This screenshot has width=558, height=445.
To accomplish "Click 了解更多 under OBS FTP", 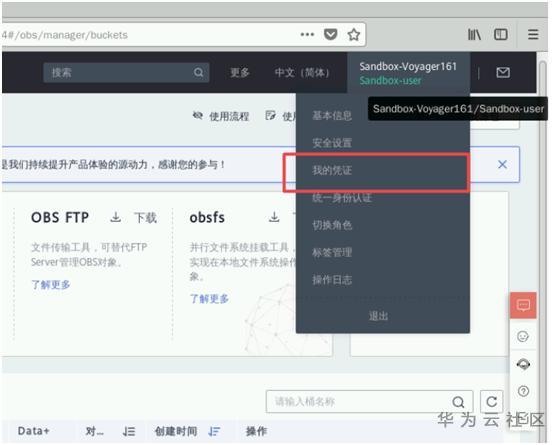I will (x=51, y=284).
